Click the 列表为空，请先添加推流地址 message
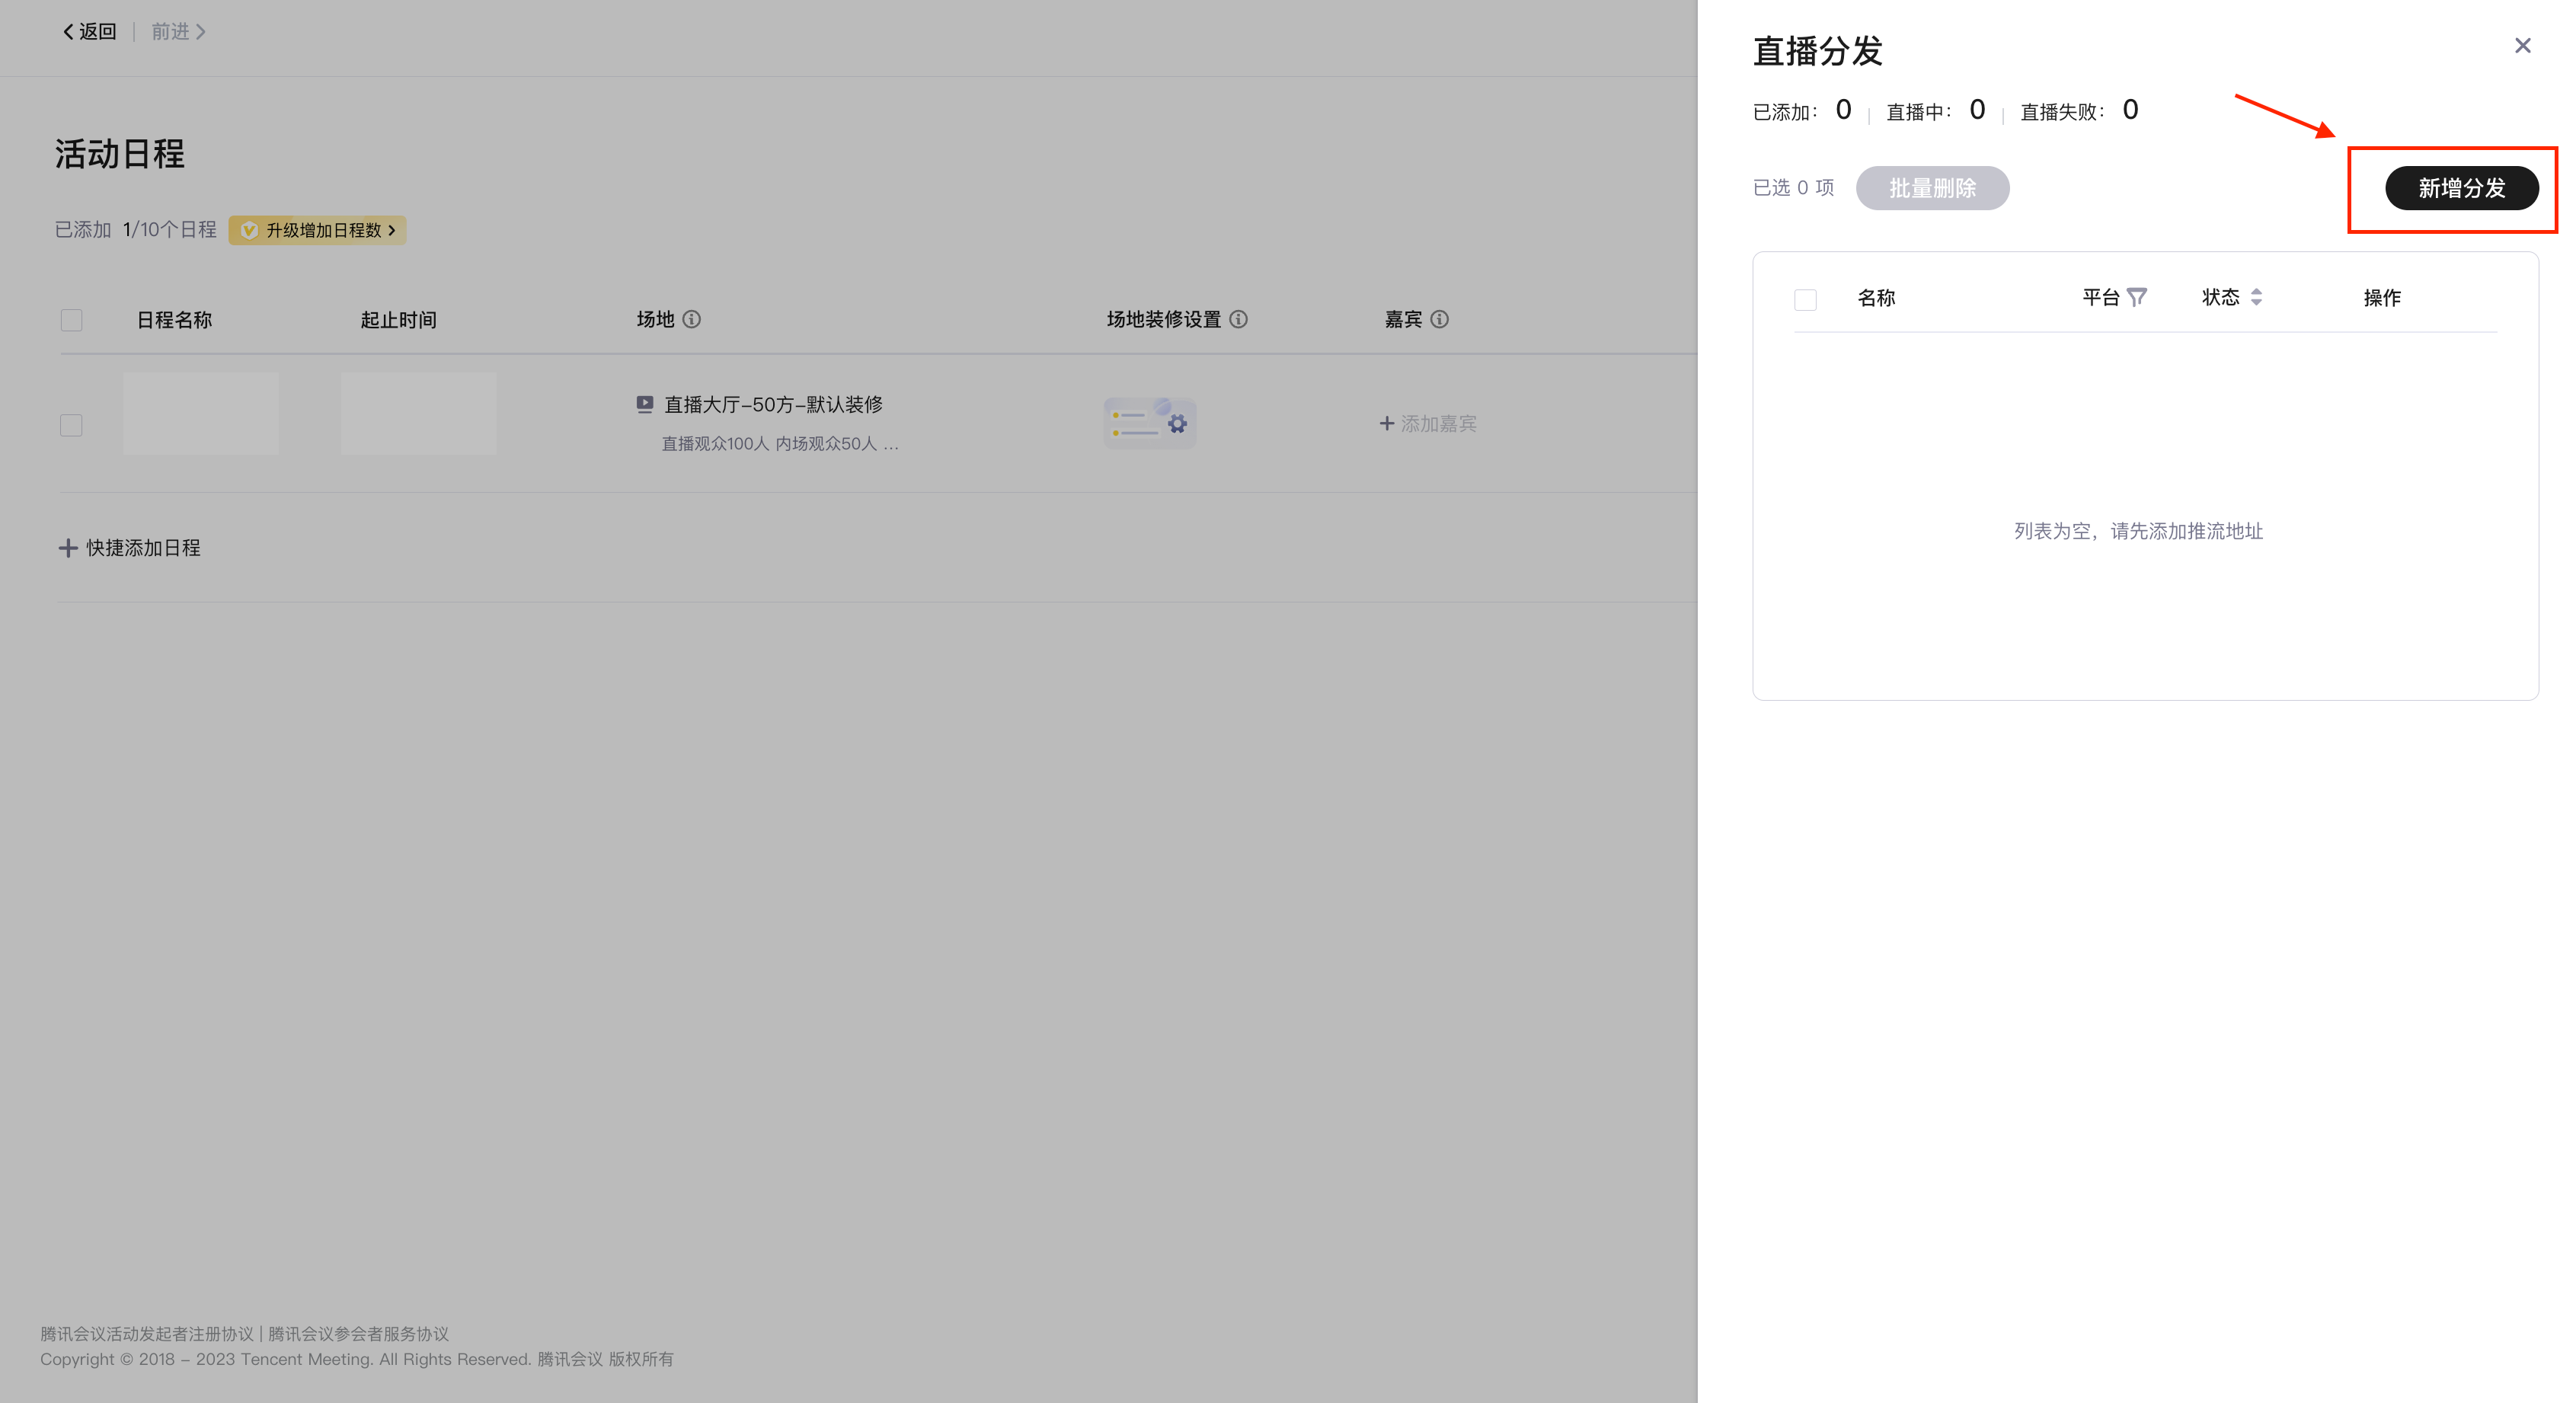Viewport: 2576px width, 1403px height. (x=2138, y=531)
